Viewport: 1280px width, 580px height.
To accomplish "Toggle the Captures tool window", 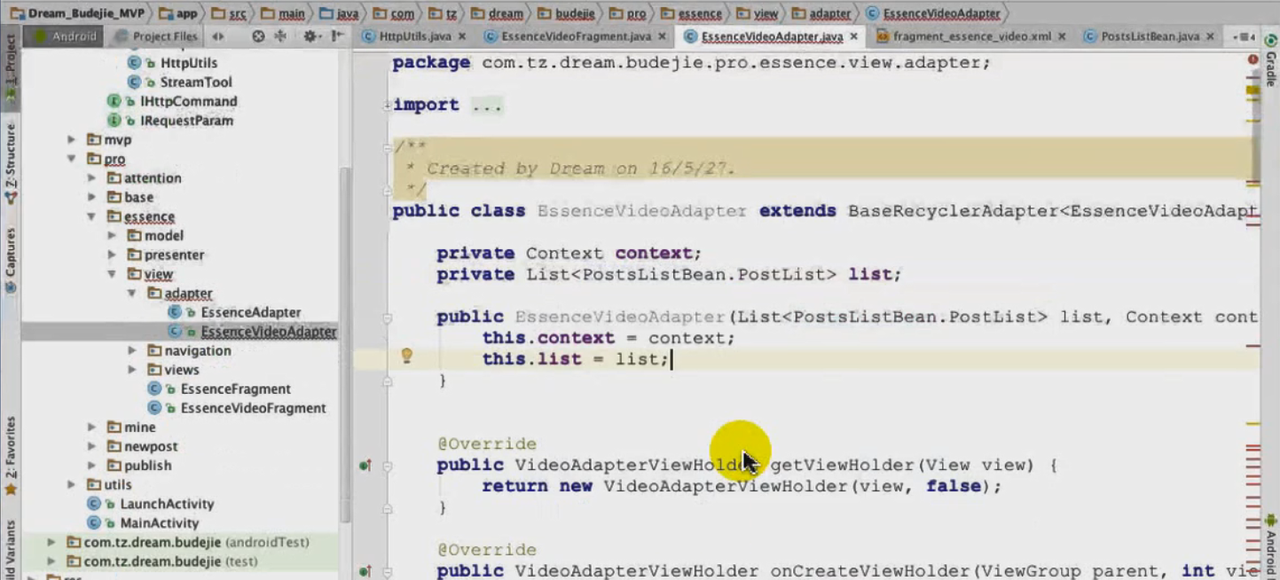I will (x=10, y=260).
